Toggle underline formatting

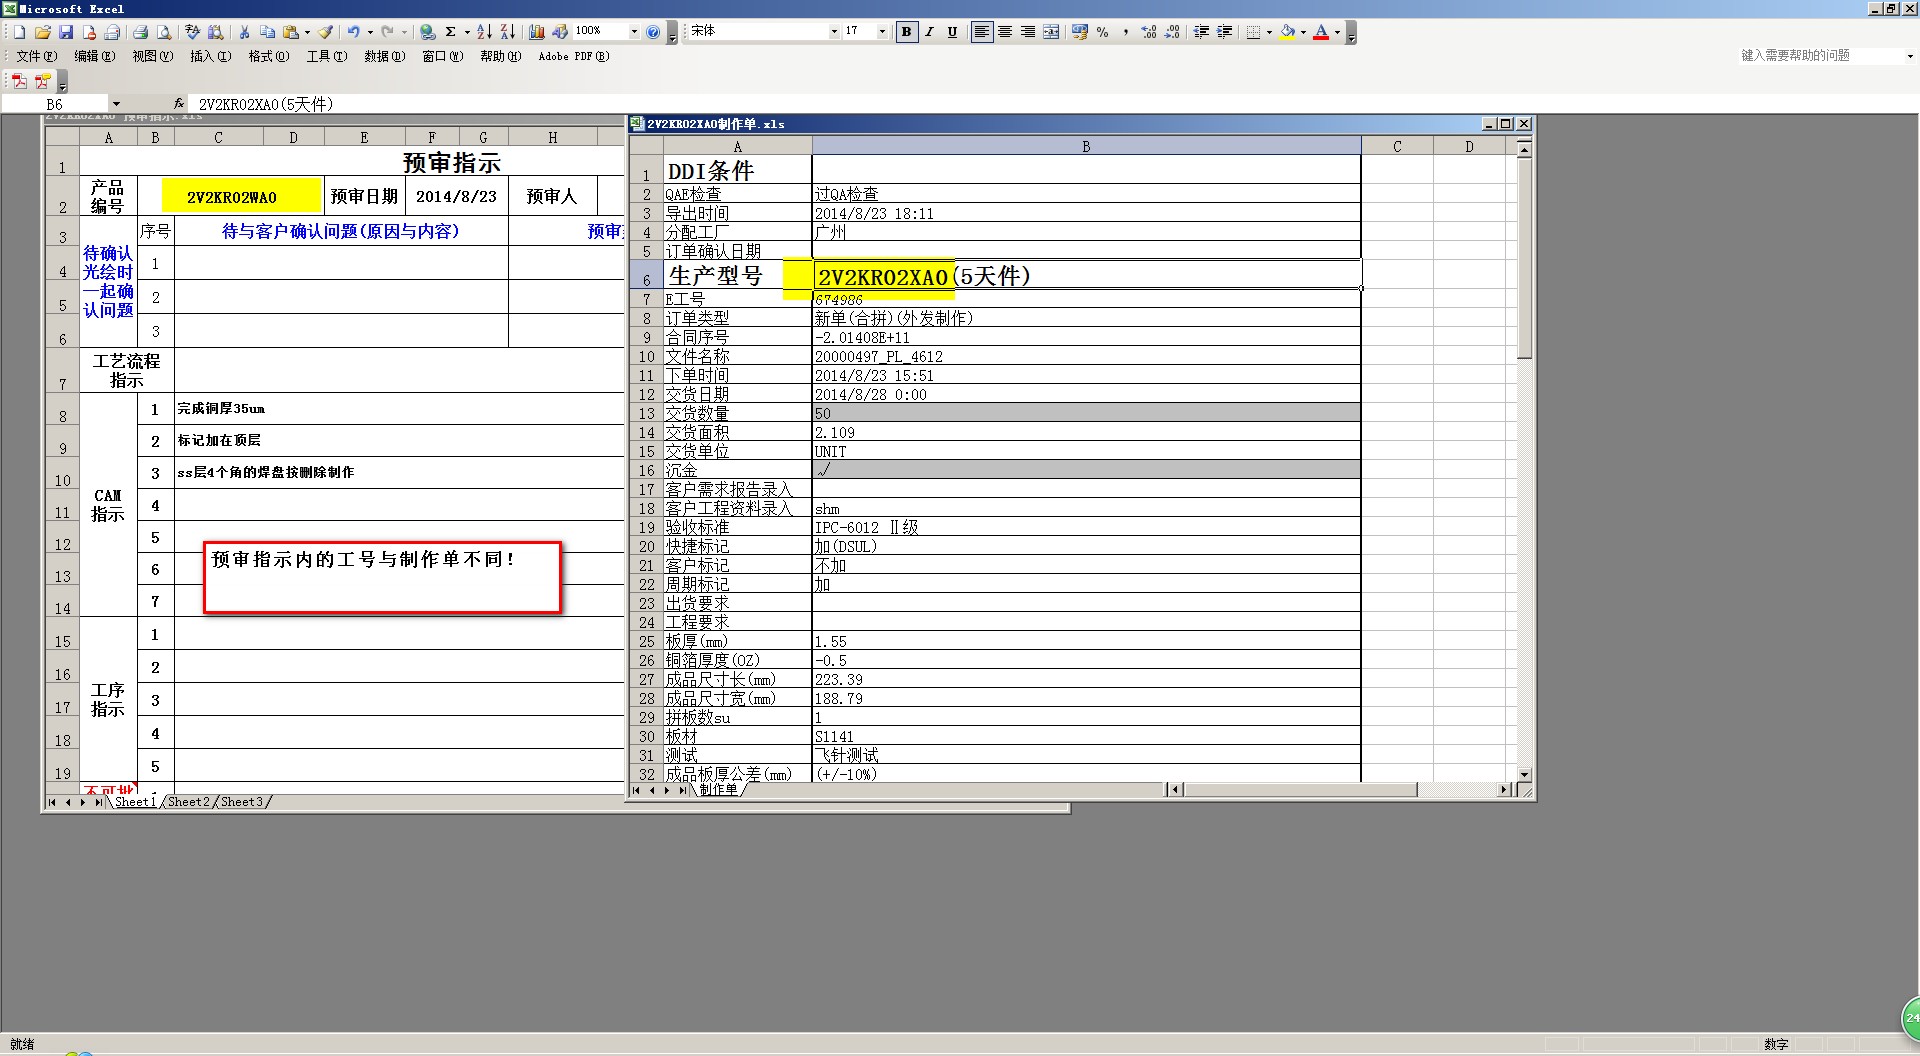(952, 32)
